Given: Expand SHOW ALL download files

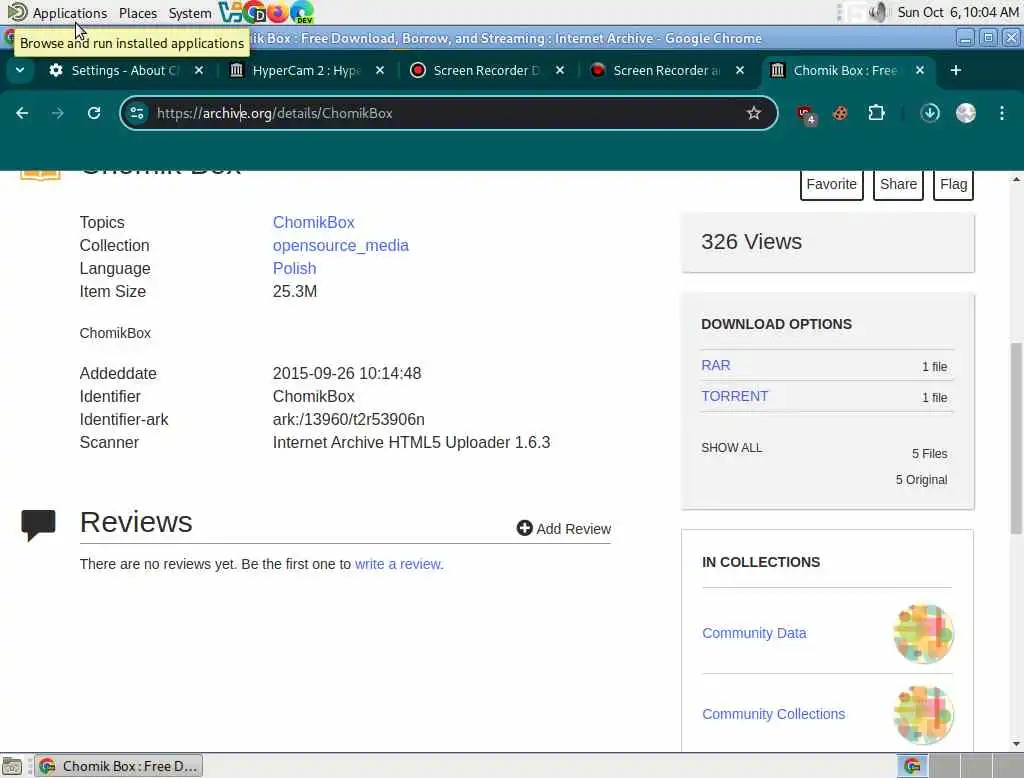Looking at the screenshot, I should coord(731,448).
